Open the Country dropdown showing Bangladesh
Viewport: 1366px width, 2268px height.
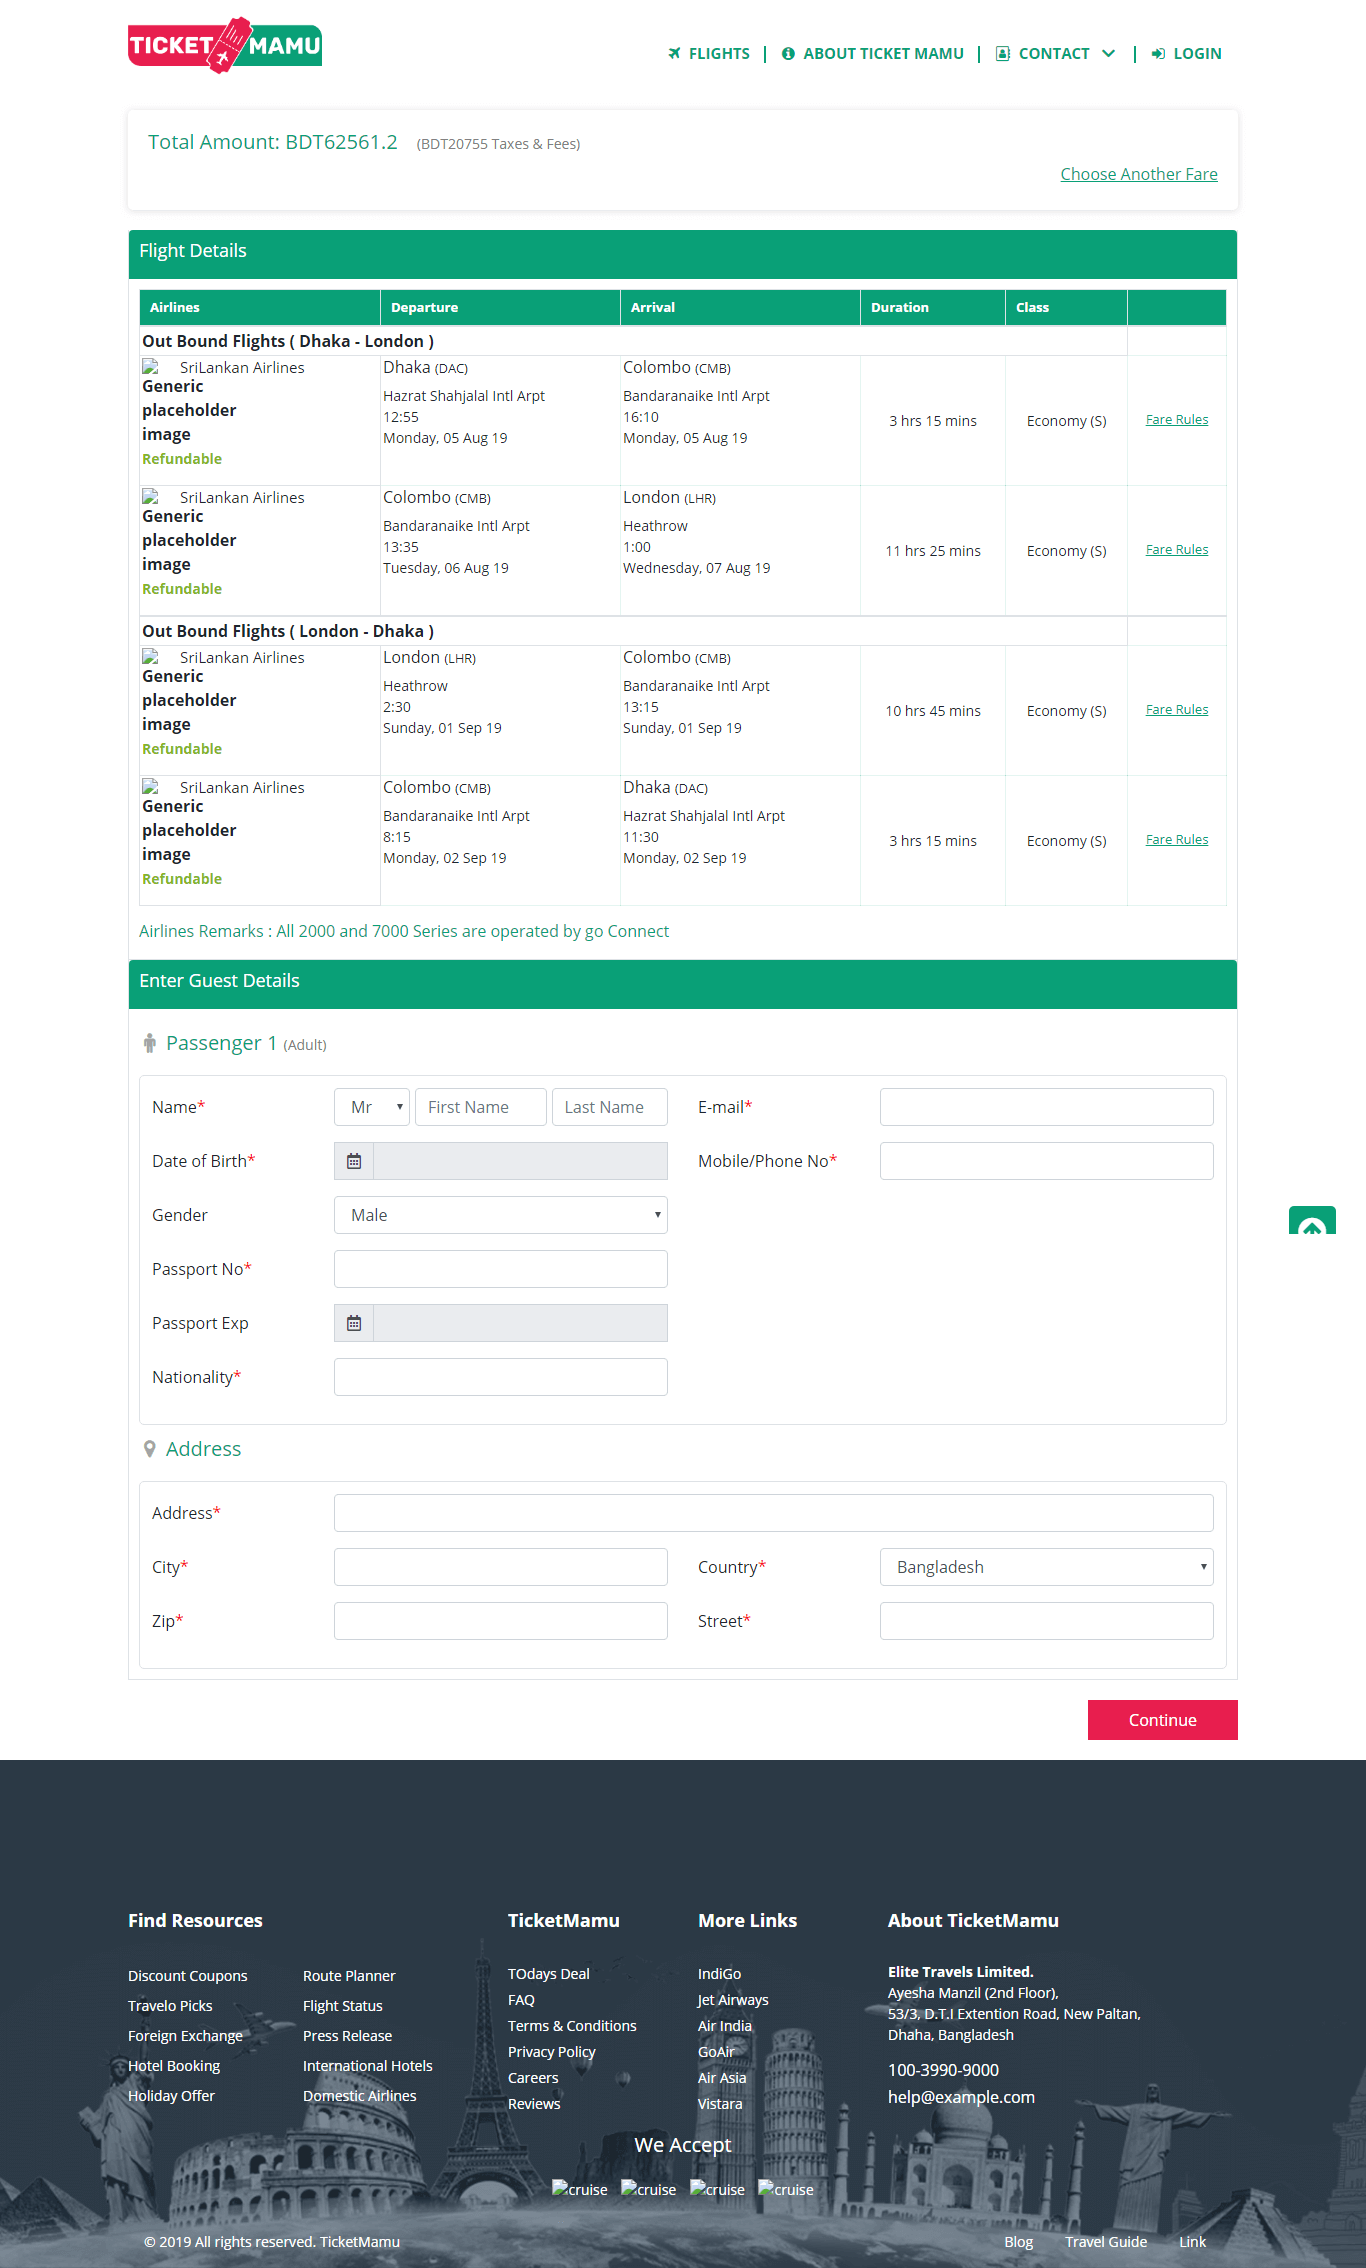pos(1046,1567)
